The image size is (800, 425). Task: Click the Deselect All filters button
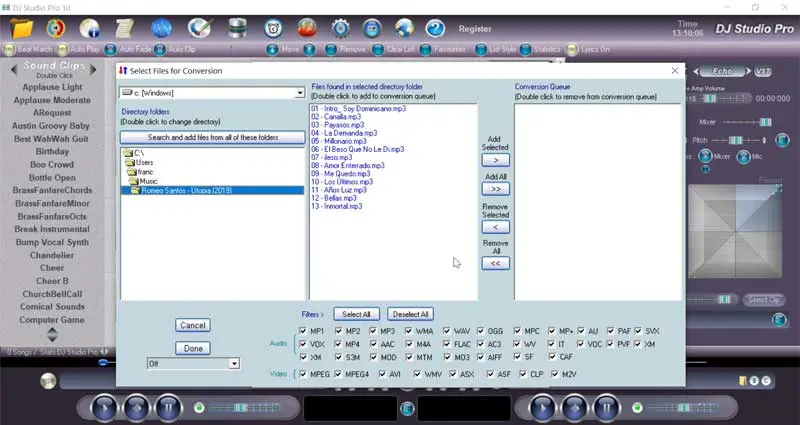click(410, 314)
